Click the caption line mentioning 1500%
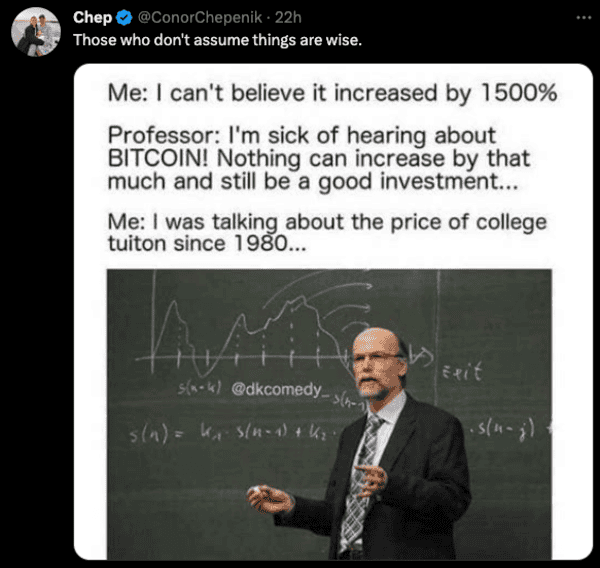Viewport: 600px width, 568px height. click(x=332, y=95)
